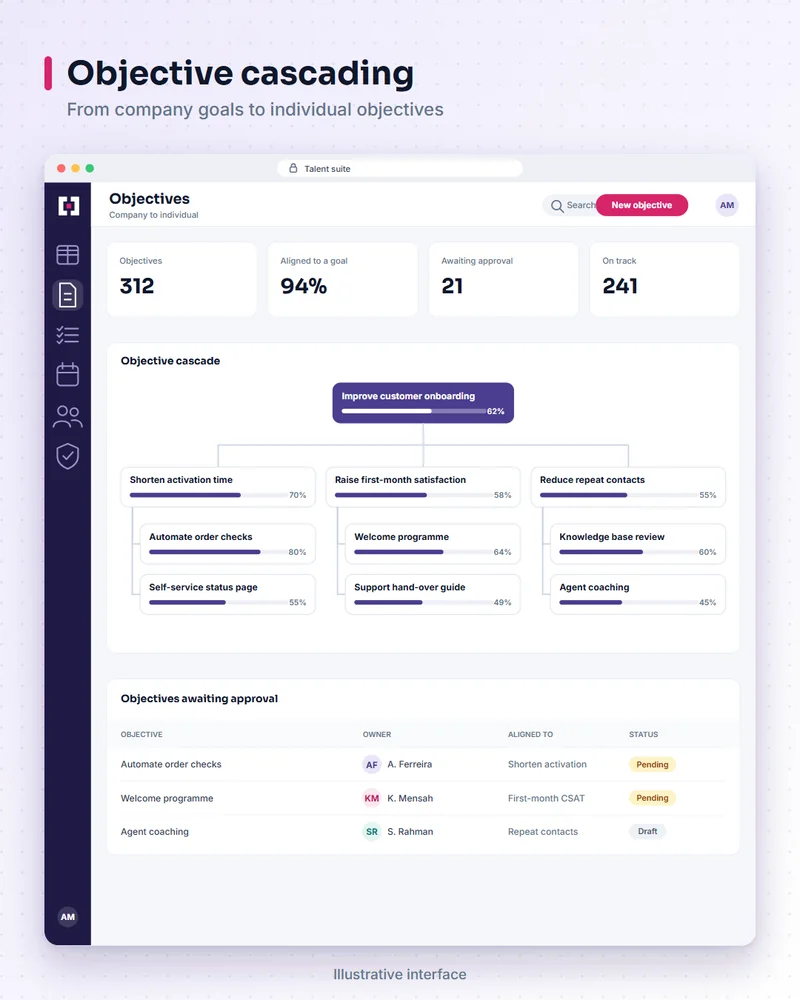The height and width of the screenshot is (1000, 800).
Task: Select Agent coaching cascade node
Action: tap(638, 594)
